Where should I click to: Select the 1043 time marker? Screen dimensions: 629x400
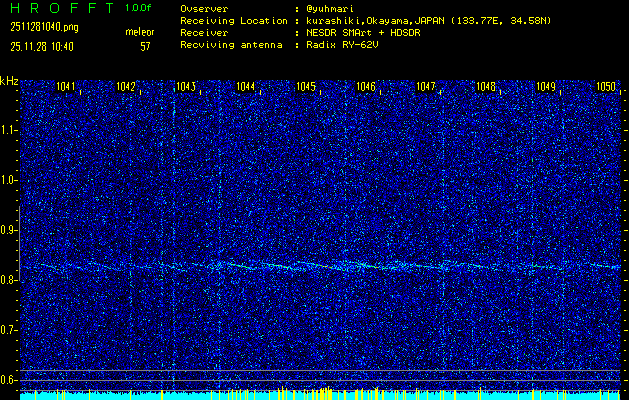[x=186, y=87]
